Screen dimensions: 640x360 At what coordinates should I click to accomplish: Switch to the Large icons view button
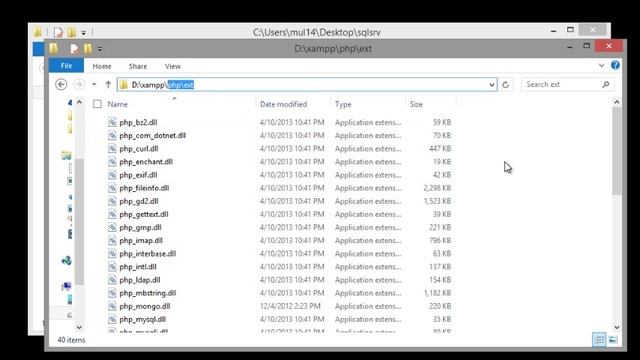[613, 340]
